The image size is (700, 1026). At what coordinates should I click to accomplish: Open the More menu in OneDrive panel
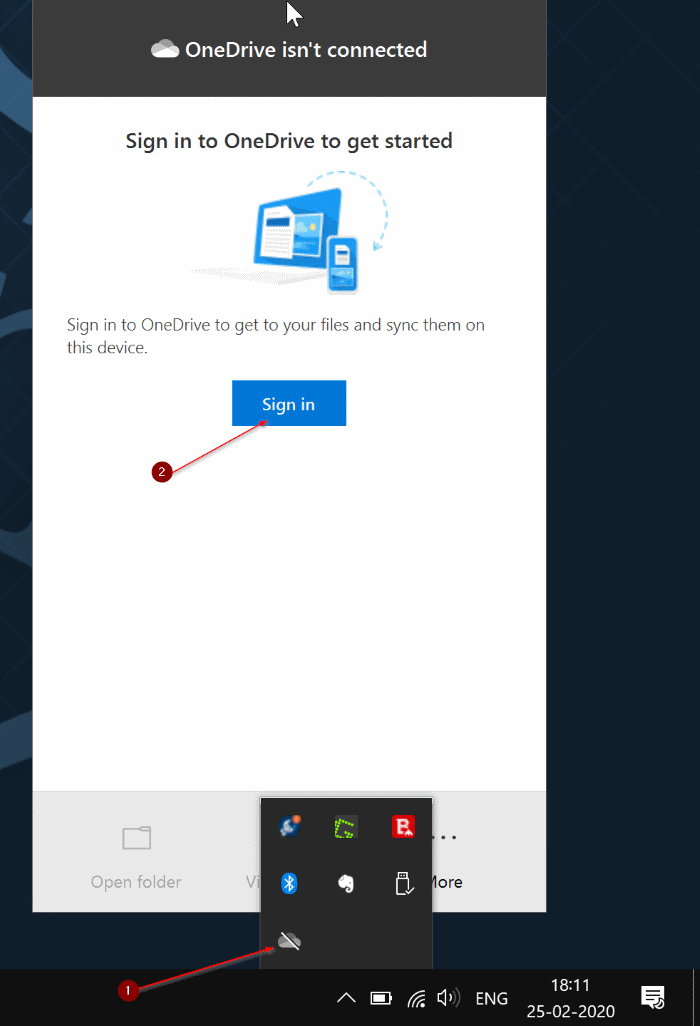tap(445, 857)
